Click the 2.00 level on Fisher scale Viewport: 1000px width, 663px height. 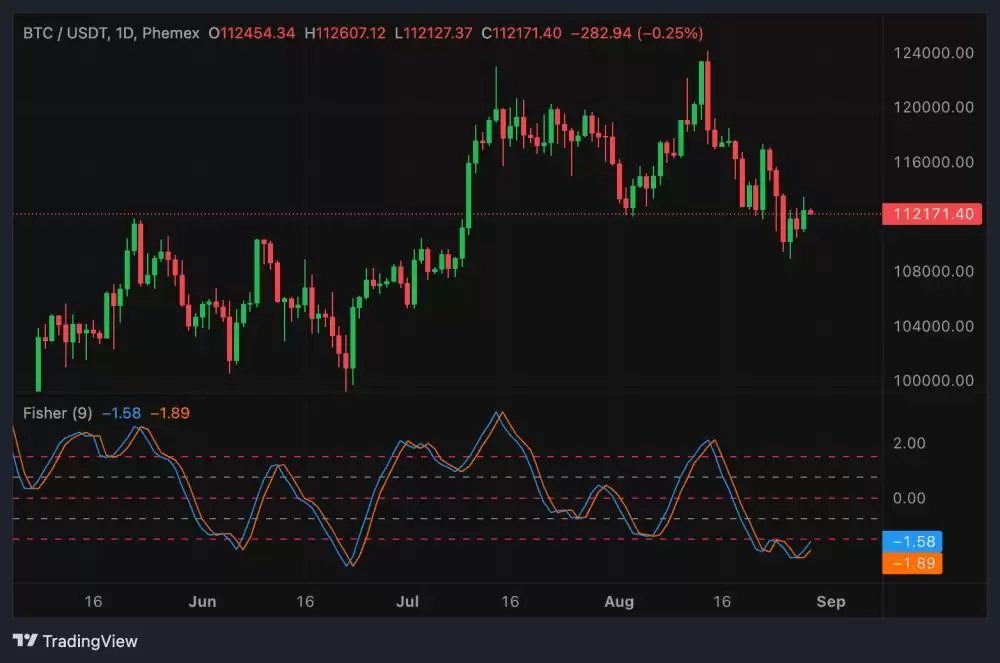pos(909,443)
